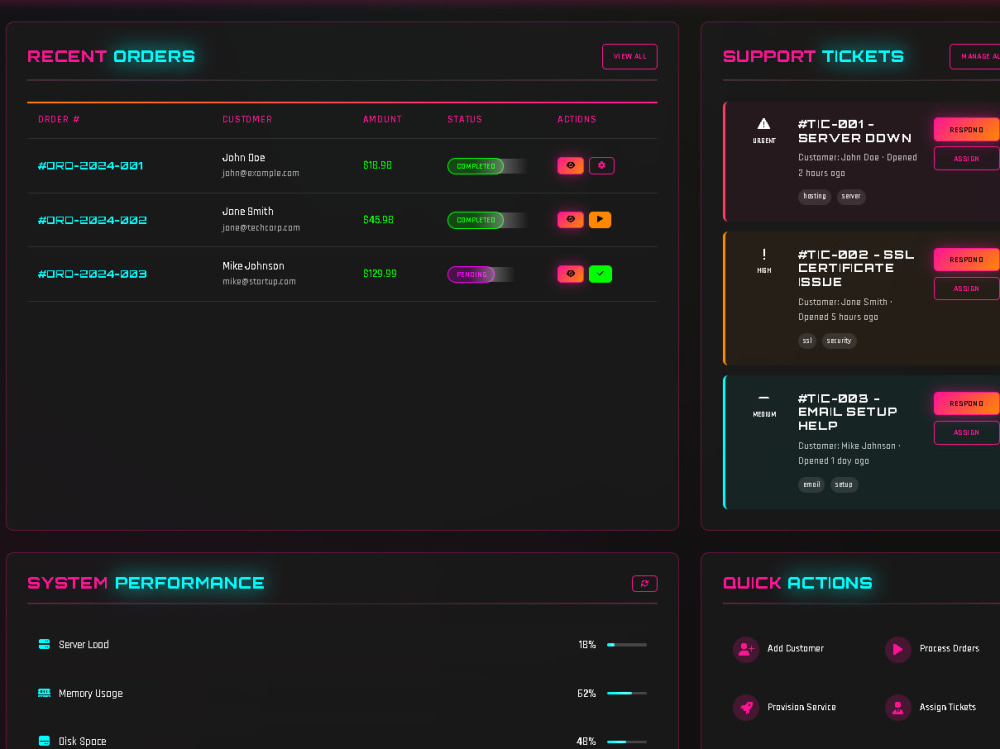
Task: Click the medium priority dash icon
Action: tap(763, 397)
